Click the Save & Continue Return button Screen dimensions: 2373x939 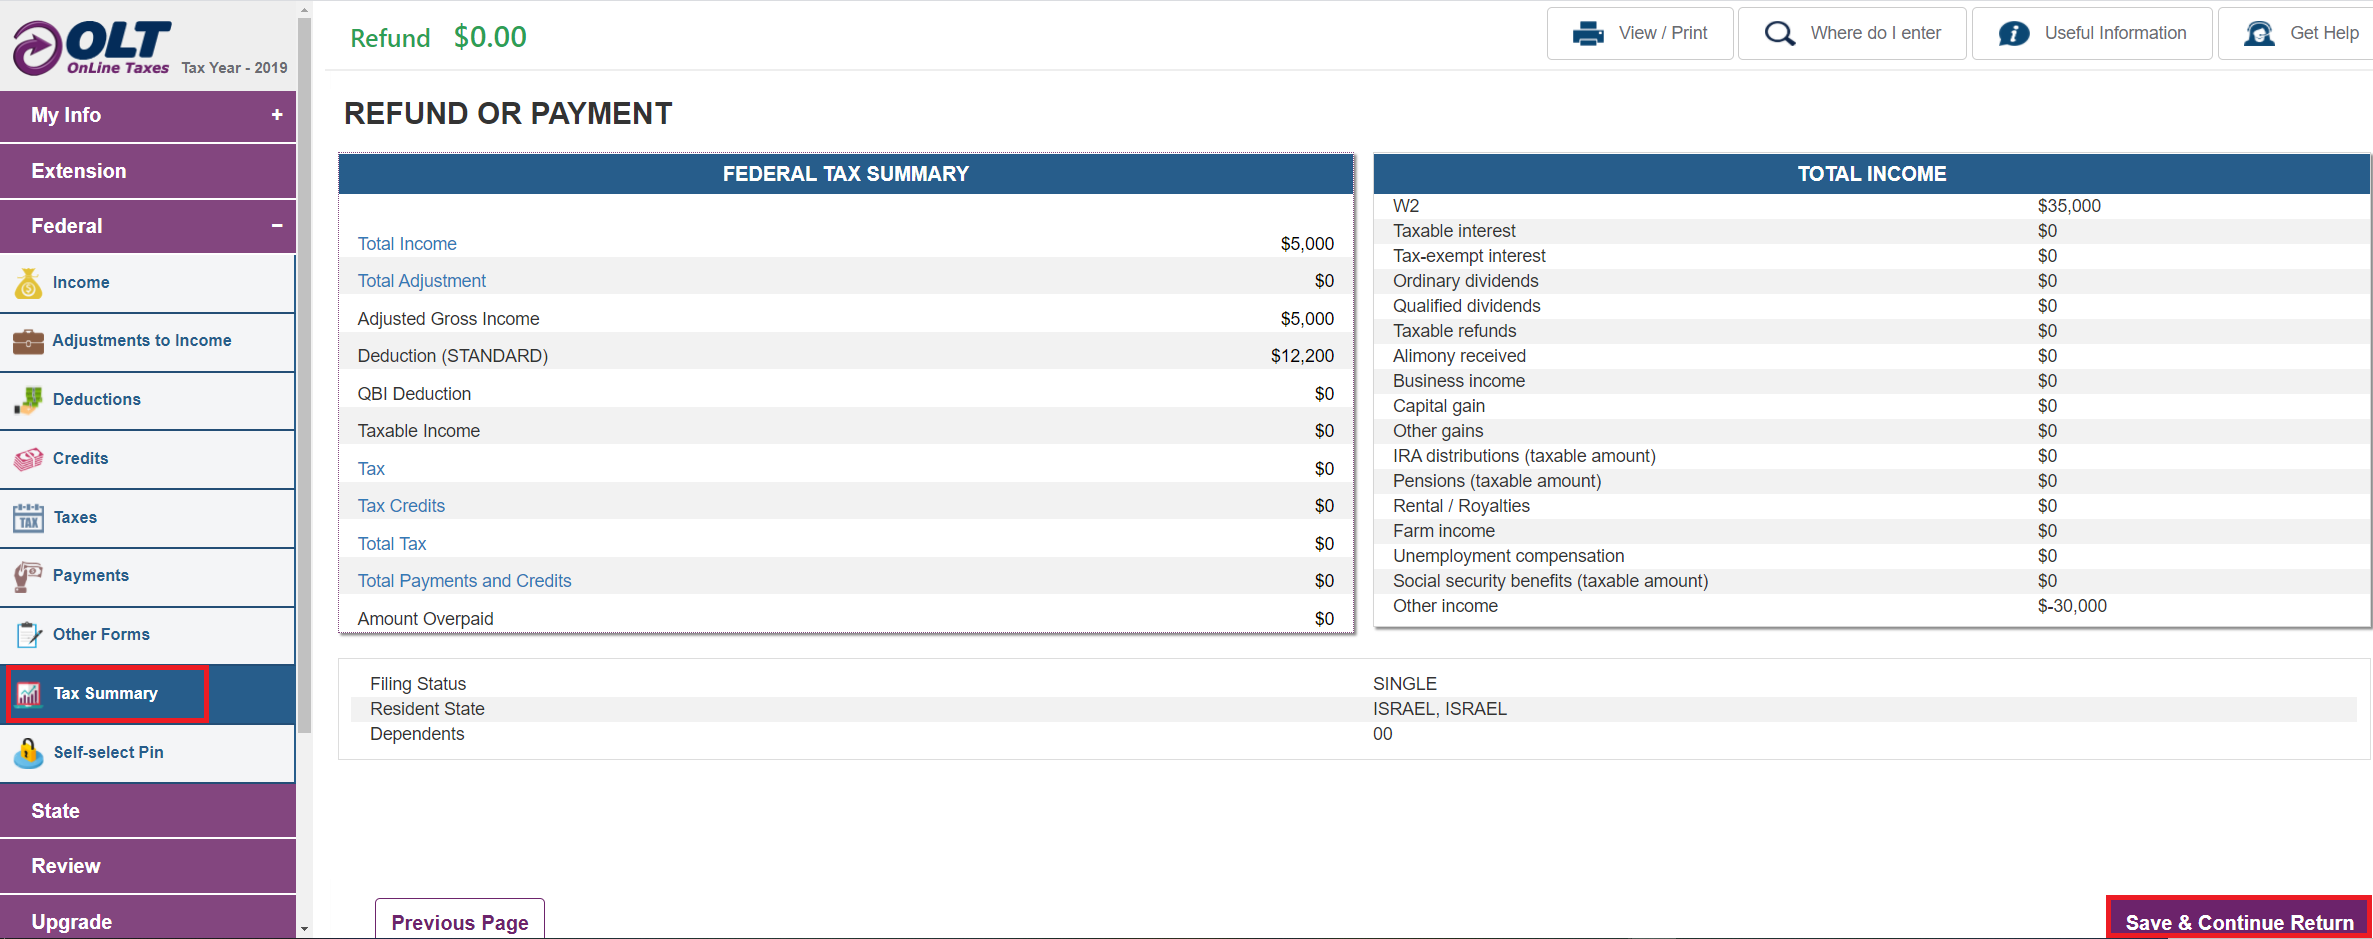2239,919
